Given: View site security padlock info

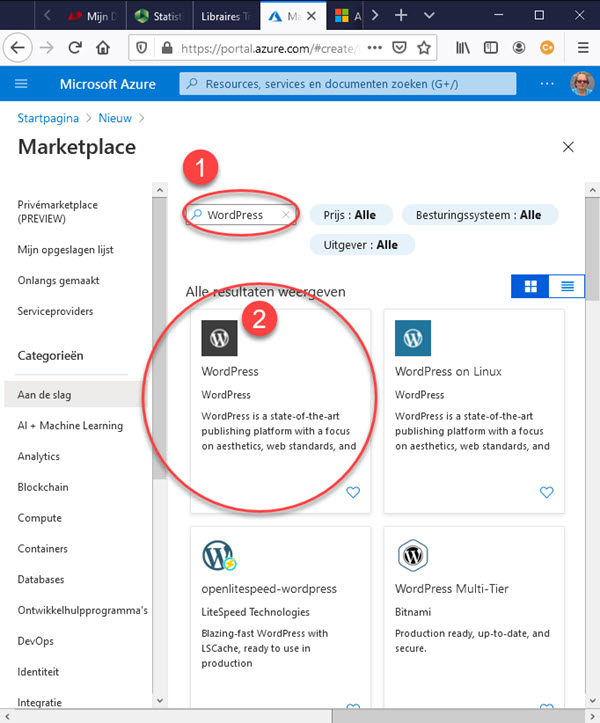Looking at the screenshot, I should [167, 48].
